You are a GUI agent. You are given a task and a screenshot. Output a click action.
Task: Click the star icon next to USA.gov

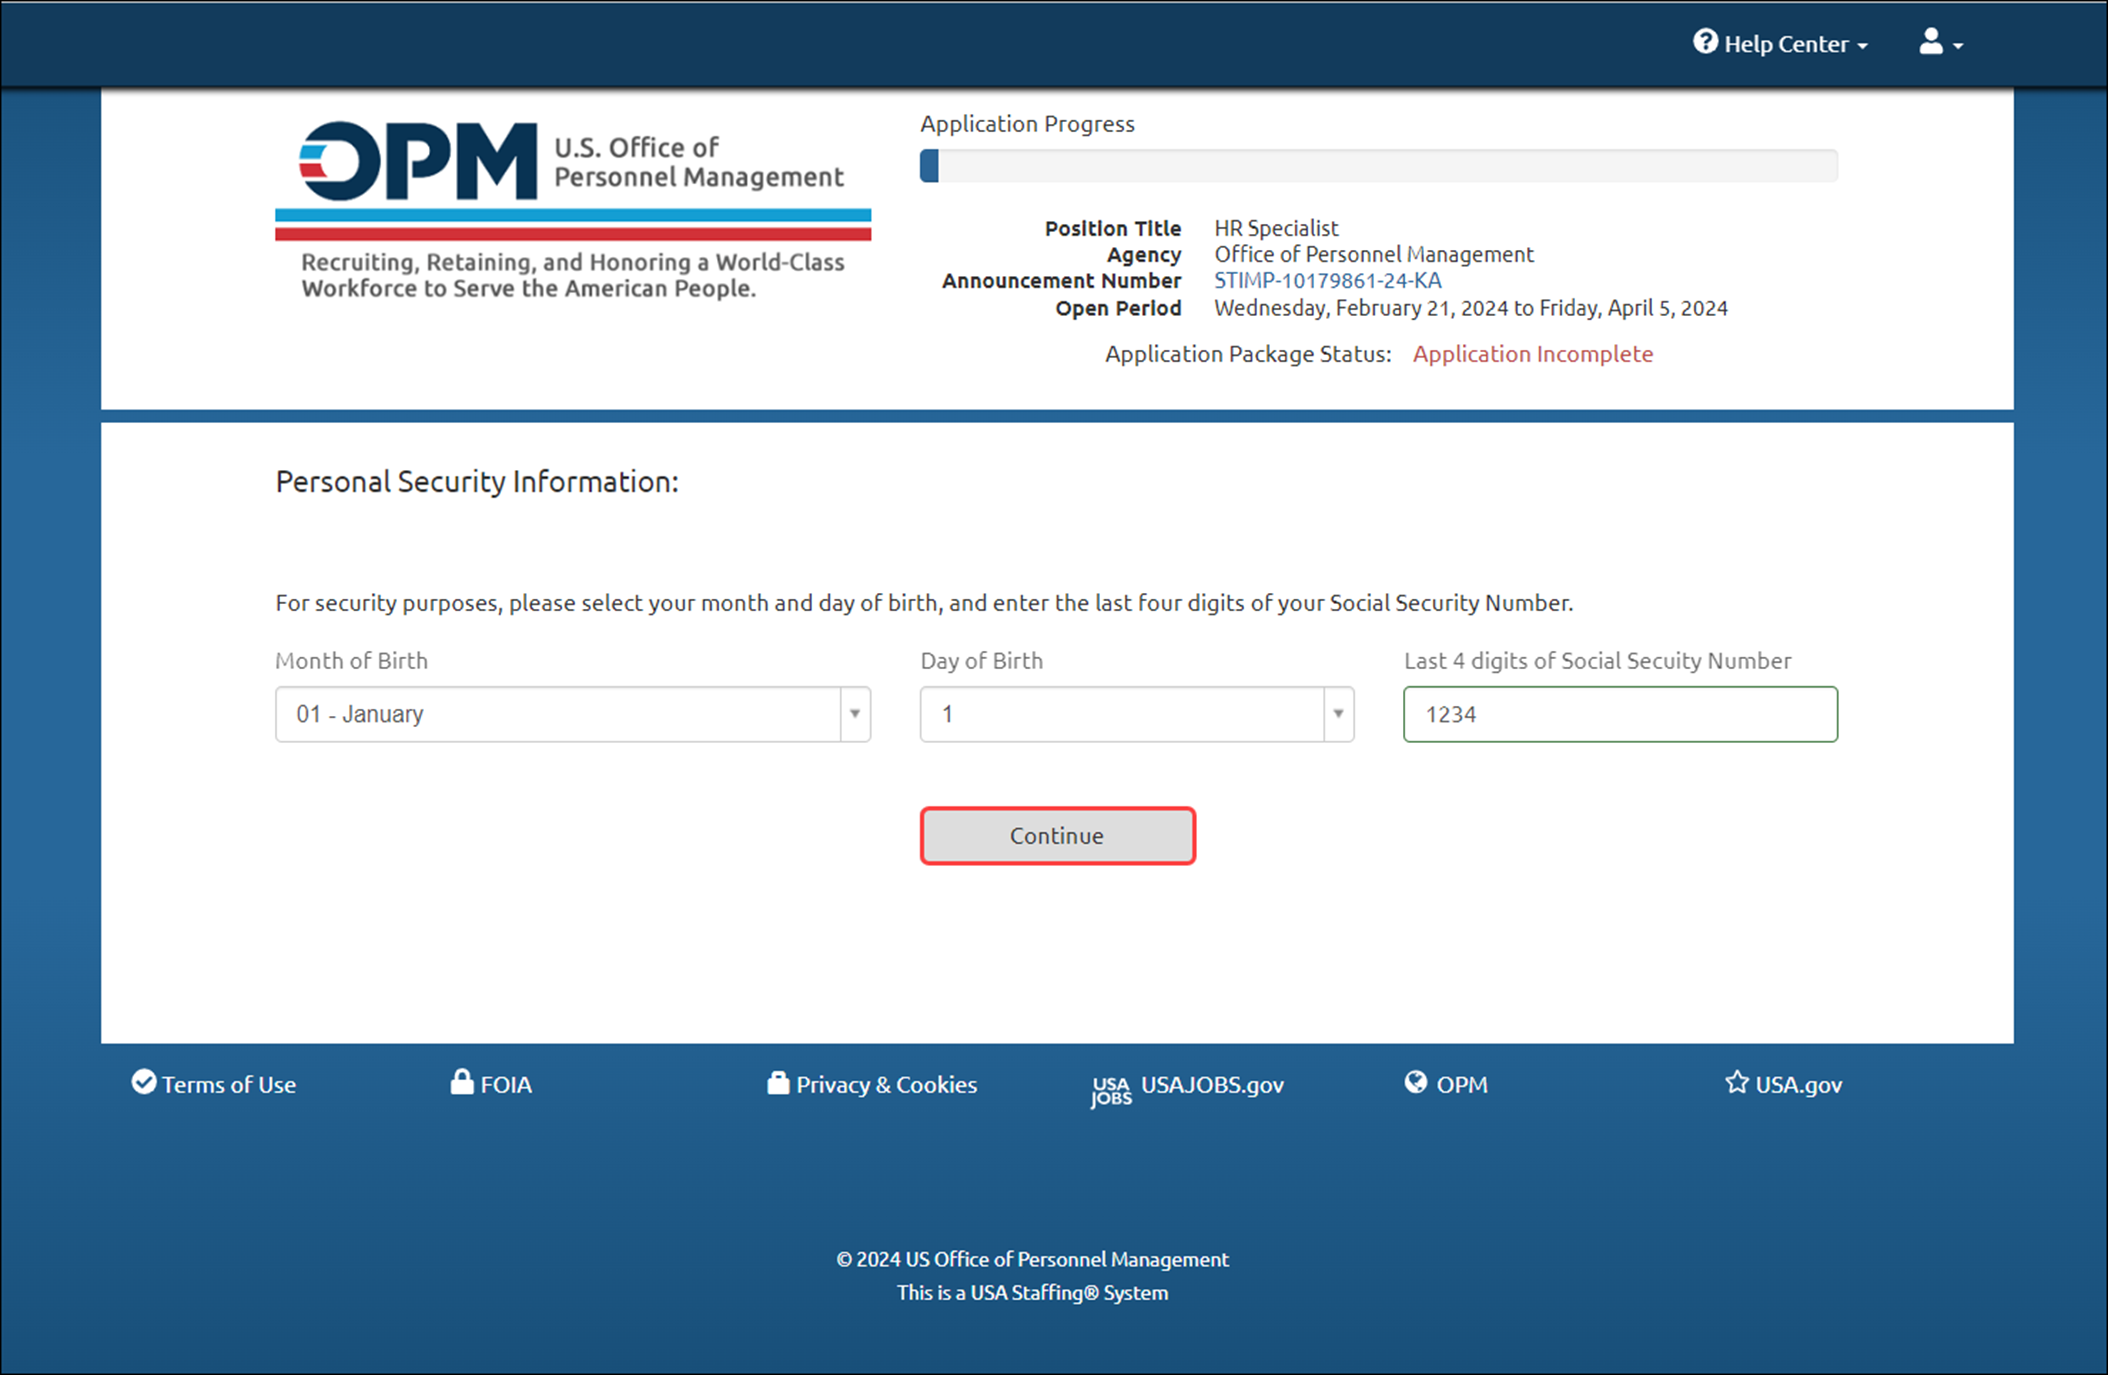(1737, 1082)
